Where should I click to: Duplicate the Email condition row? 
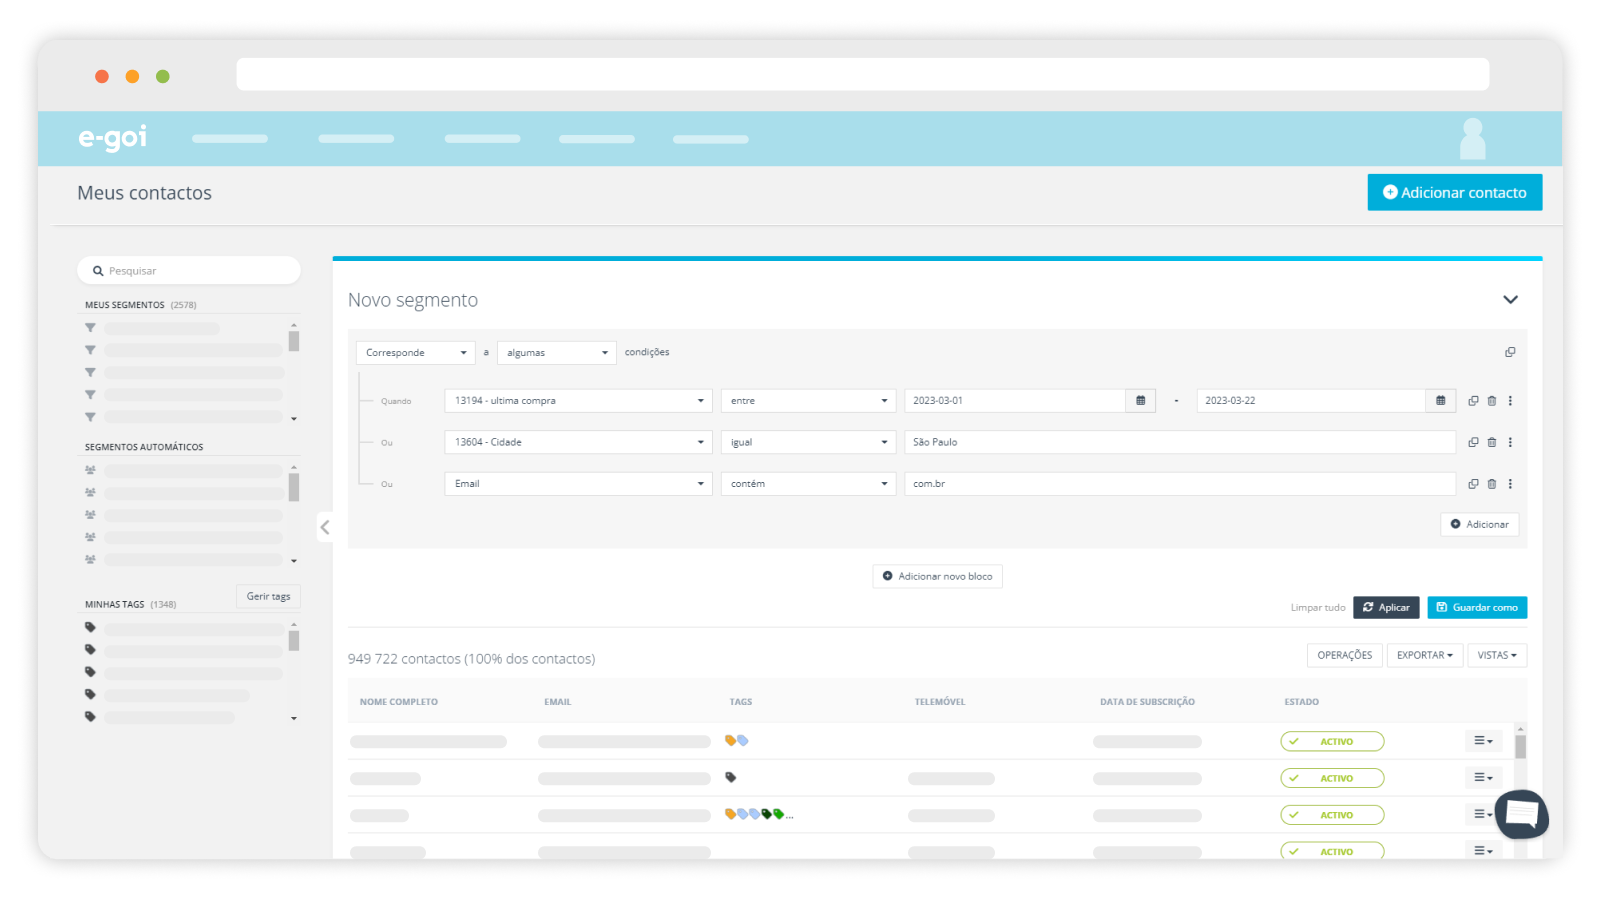[x=1473, y=484]
